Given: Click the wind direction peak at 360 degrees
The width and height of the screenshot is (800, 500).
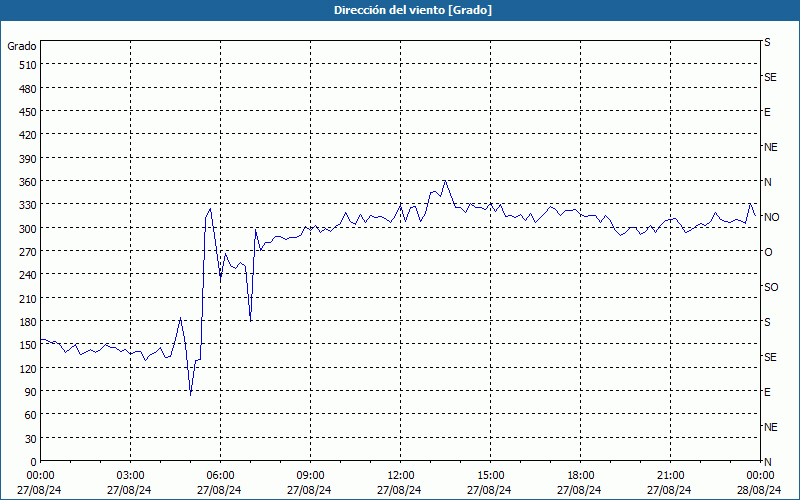Looking at the screenshot, I should 445,181.
